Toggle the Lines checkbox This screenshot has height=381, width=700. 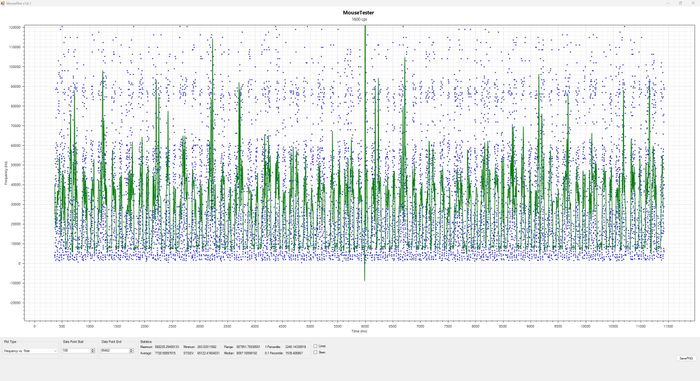coord(315,346)
